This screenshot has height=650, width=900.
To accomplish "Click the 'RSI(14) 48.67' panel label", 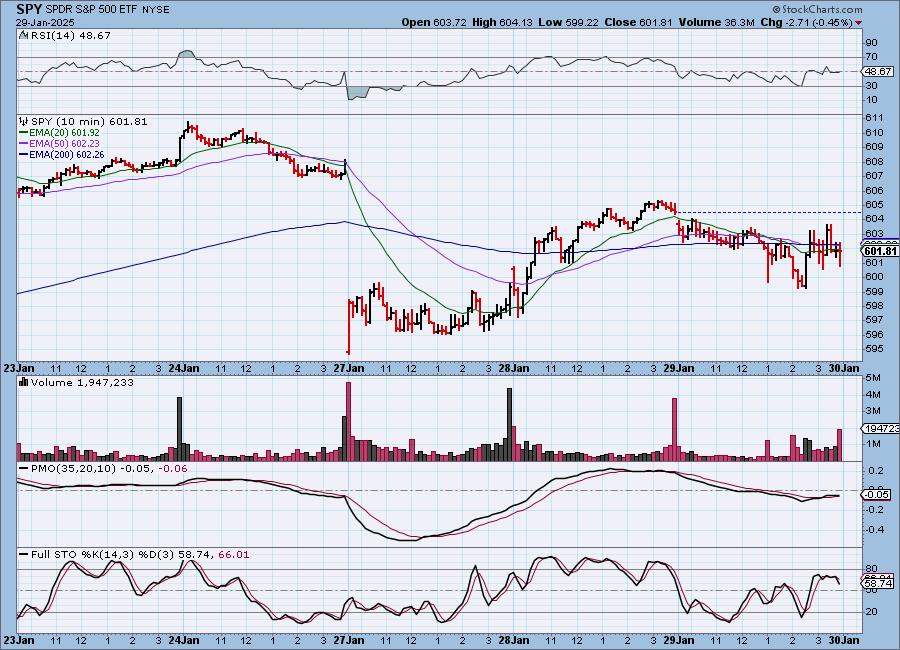I will (x=70, y=35).
